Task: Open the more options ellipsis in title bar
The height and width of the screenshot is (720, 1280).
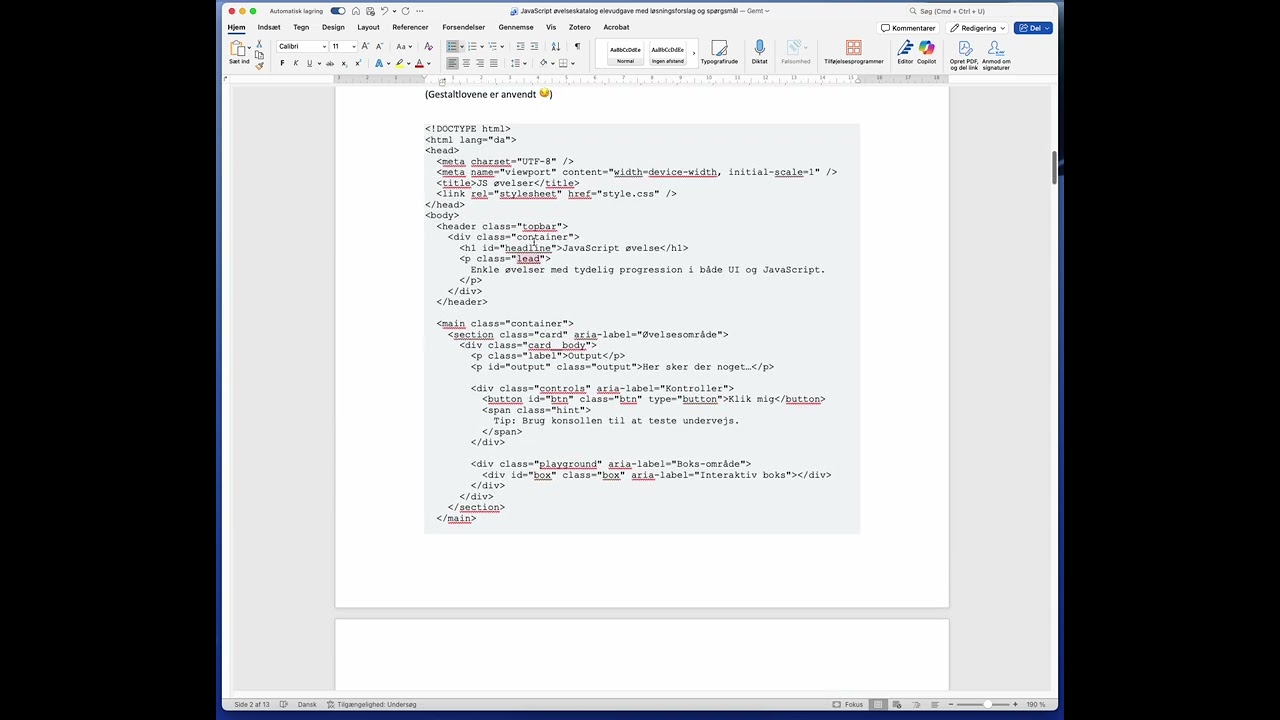Action: [x=420, y=11]
